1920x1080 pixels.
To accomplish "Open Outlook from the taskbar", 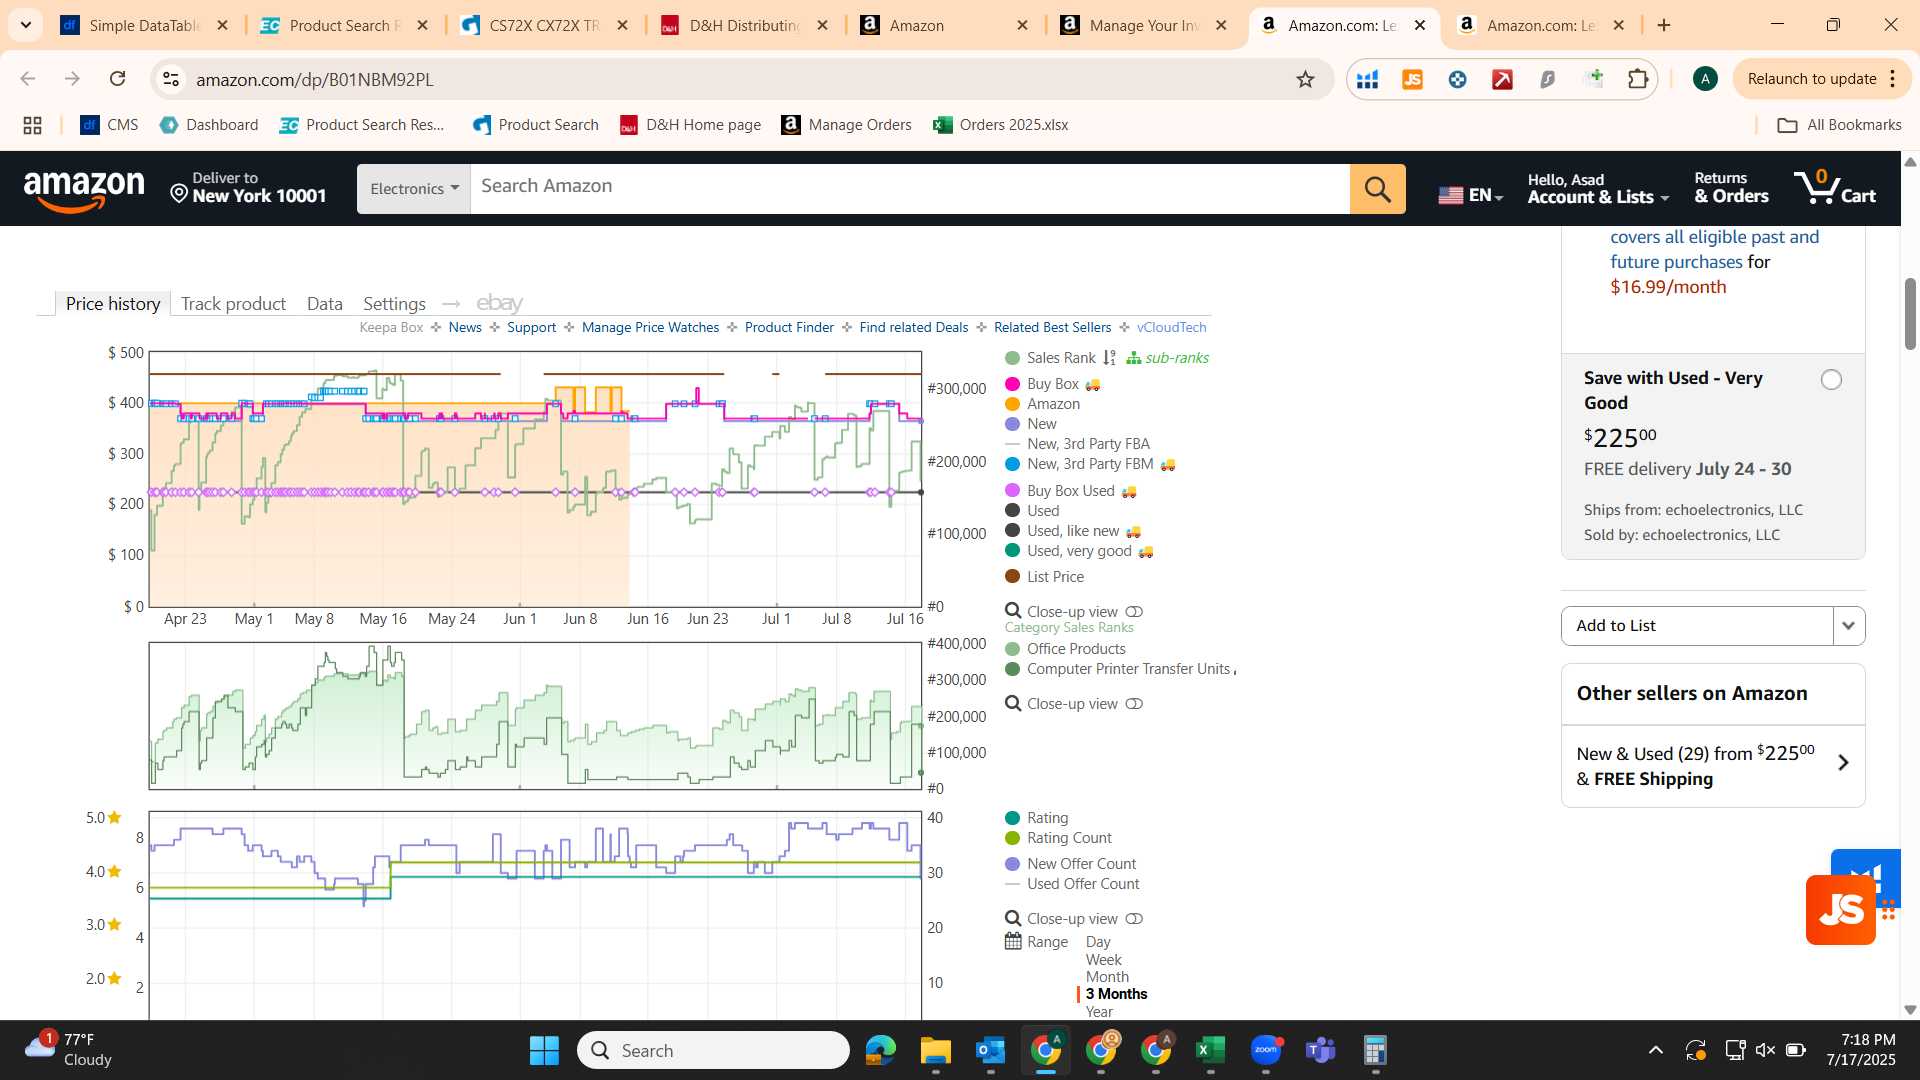I will (x=990, y=1050).
